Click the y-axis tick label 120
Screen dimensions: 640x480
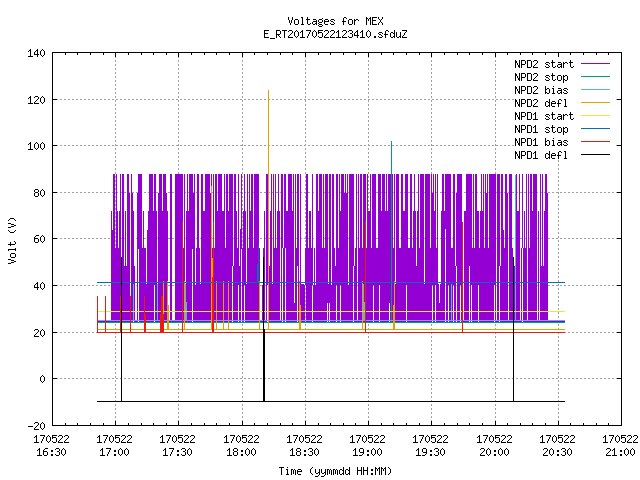pos(36,100)
